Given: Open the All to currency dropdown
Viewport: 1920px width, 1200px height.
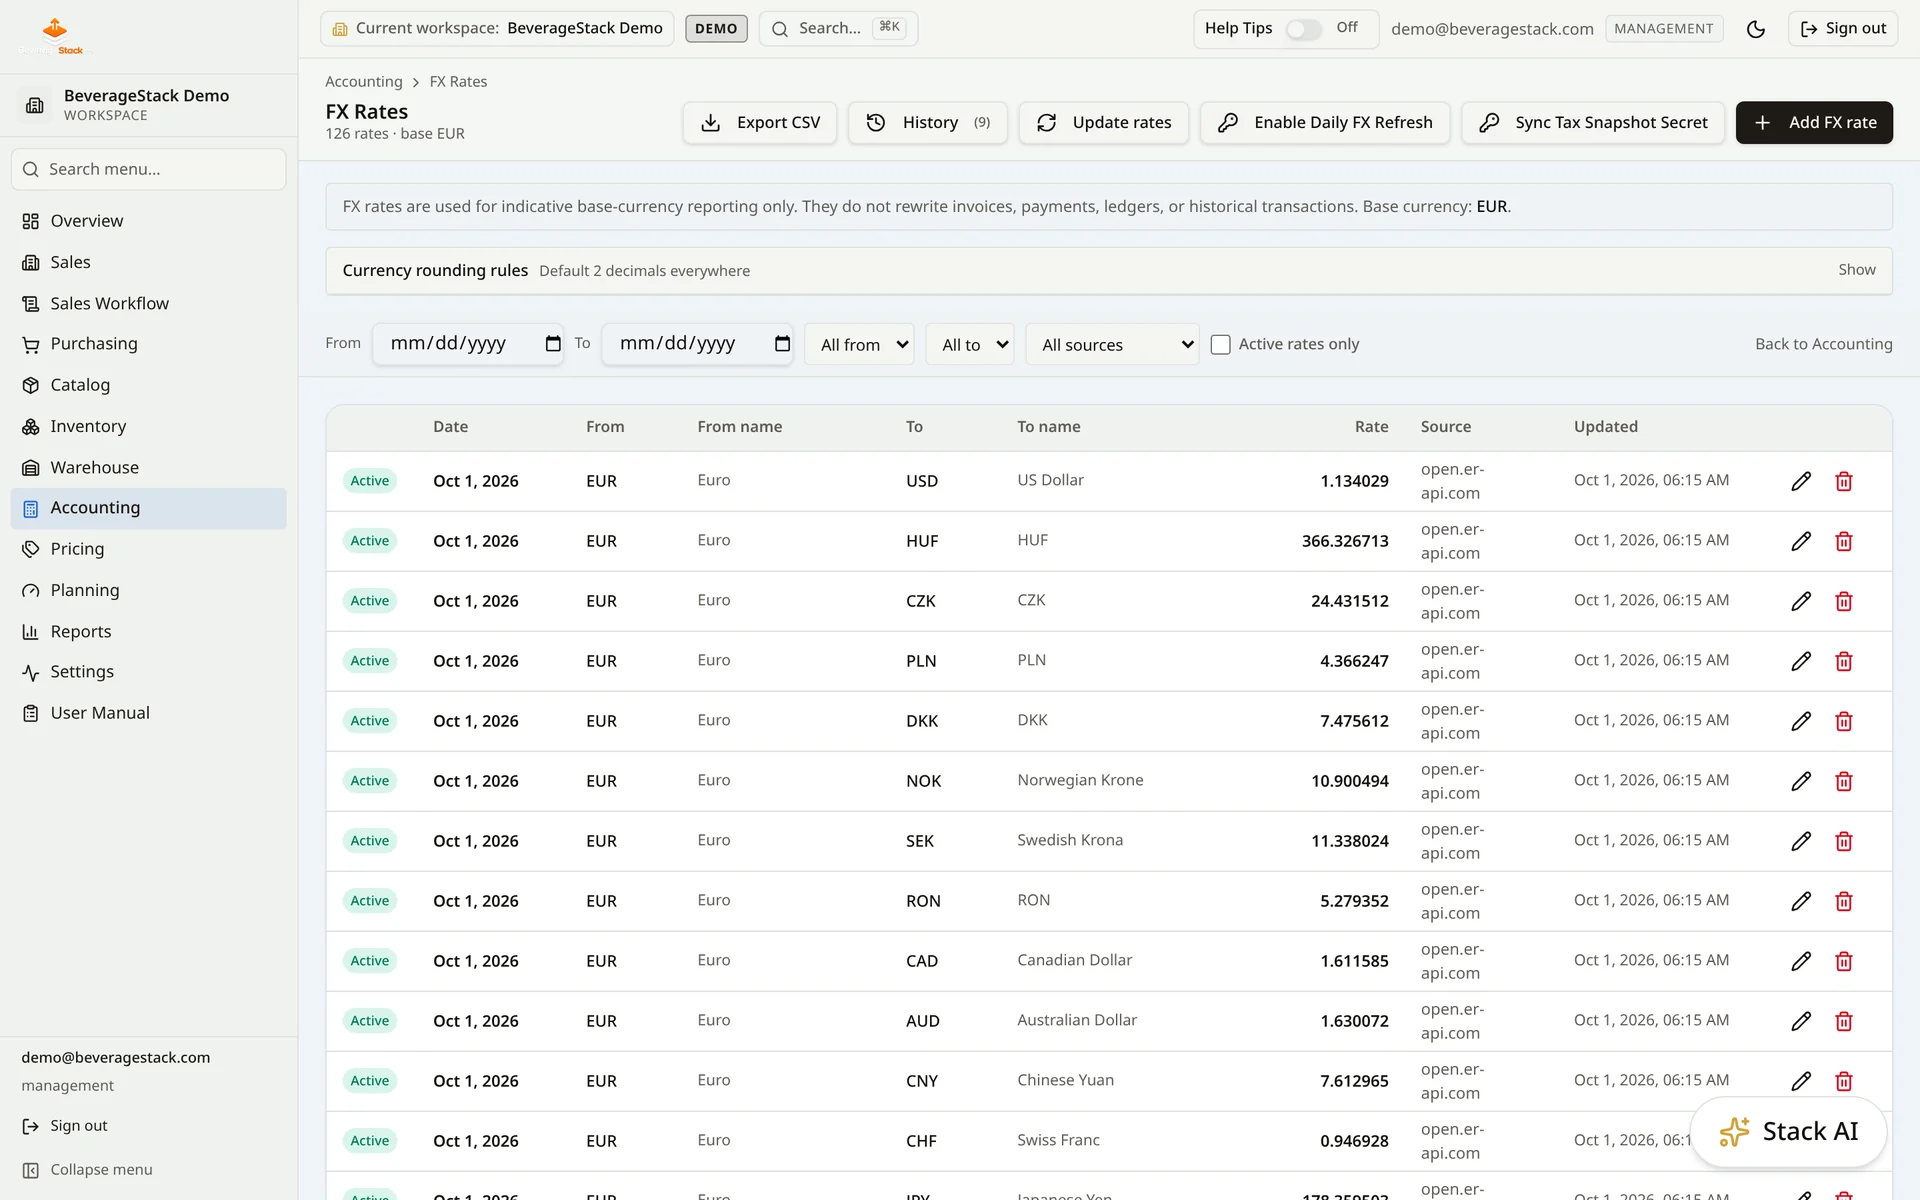Looking at the screenshot, I should pos(970,344).
